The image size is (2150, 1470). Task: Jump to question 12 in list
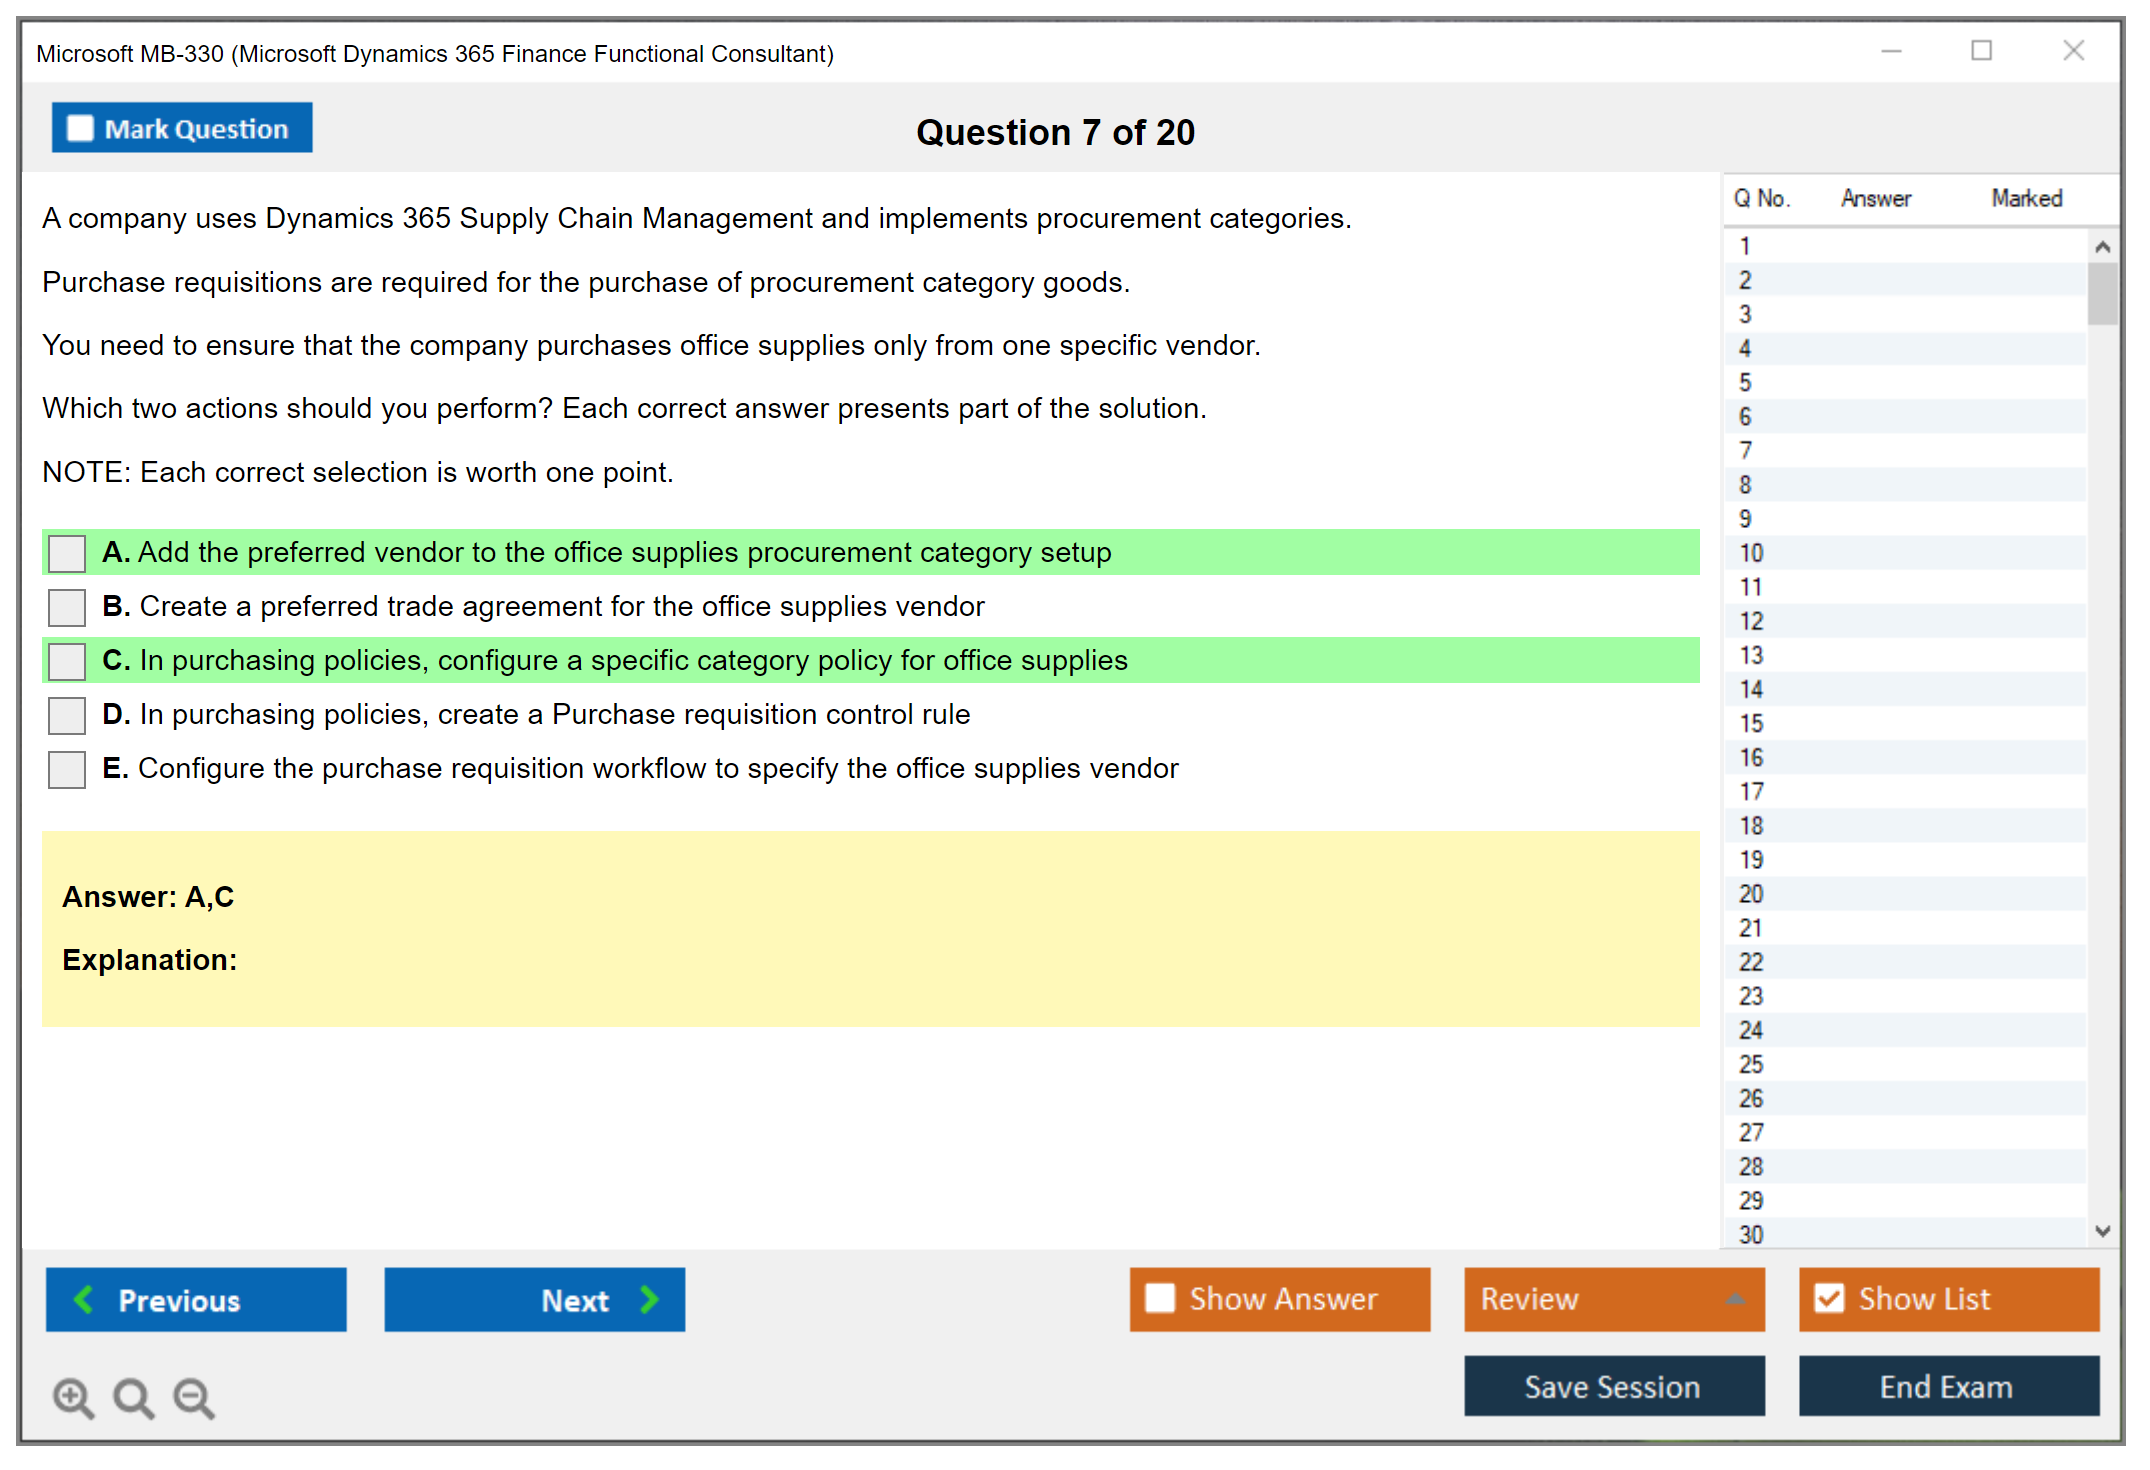tap(1752, 621)
